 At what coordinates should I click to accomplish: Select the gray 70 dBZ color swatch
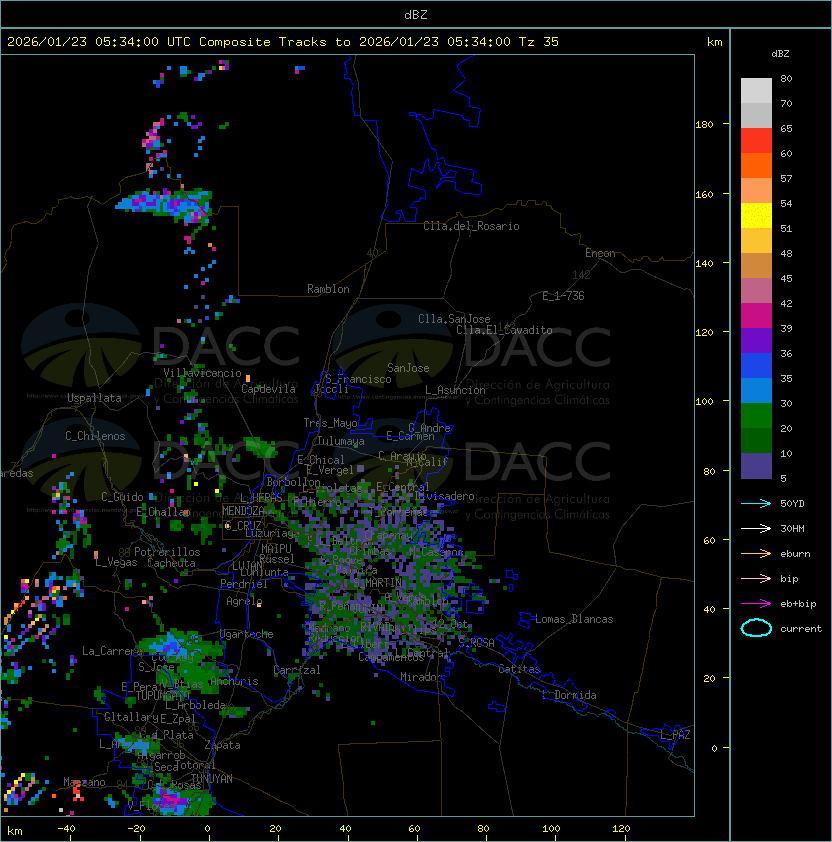point(756,115)
